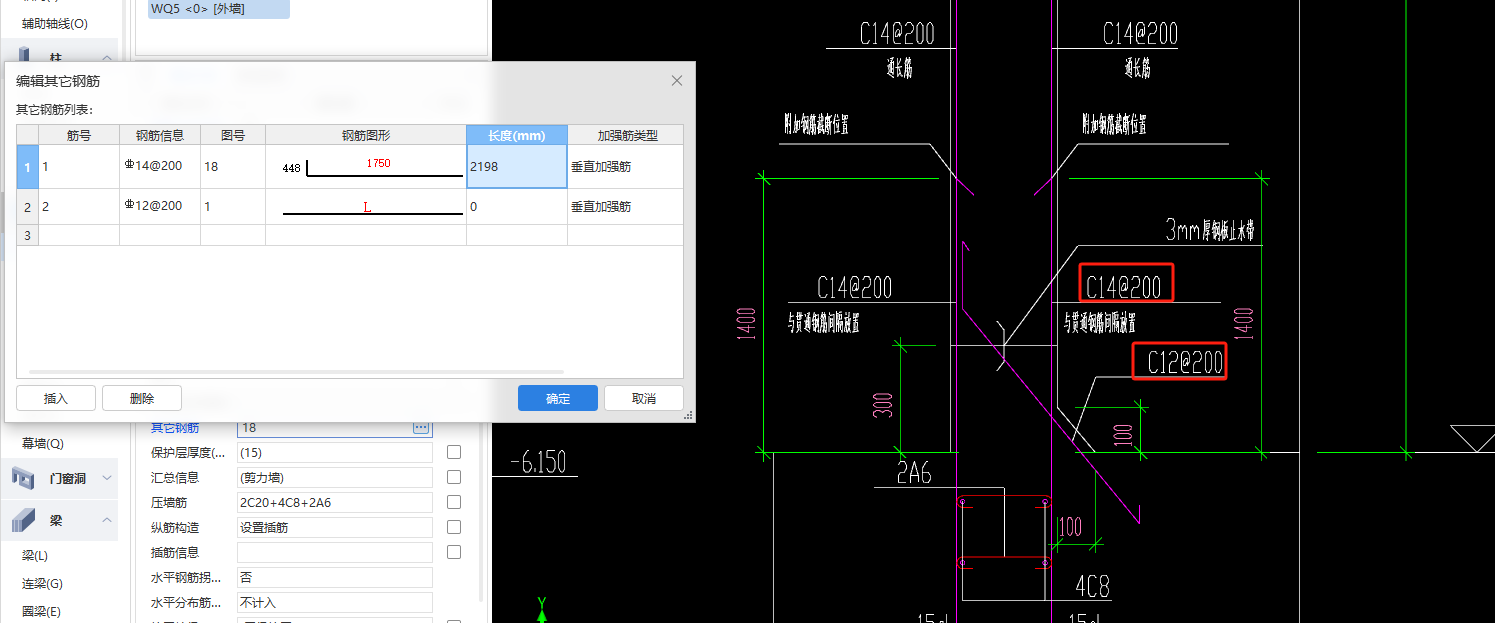1495x623 pixels.
Task: Click the rebar shape with 448 and 1750
Action: coord(366,167)
